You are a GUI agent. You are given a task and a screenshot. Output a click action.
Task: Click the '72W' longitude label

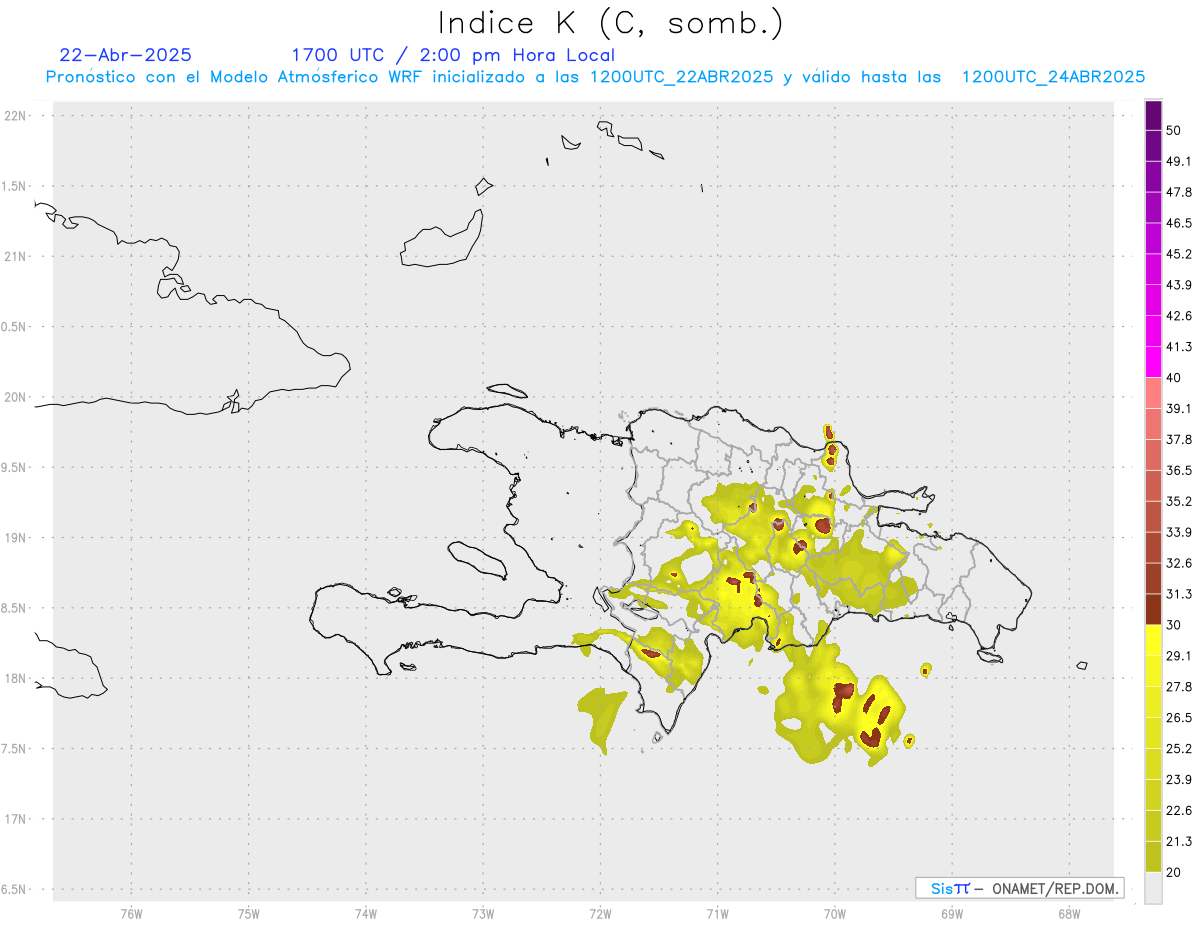[x=600, y=913]
